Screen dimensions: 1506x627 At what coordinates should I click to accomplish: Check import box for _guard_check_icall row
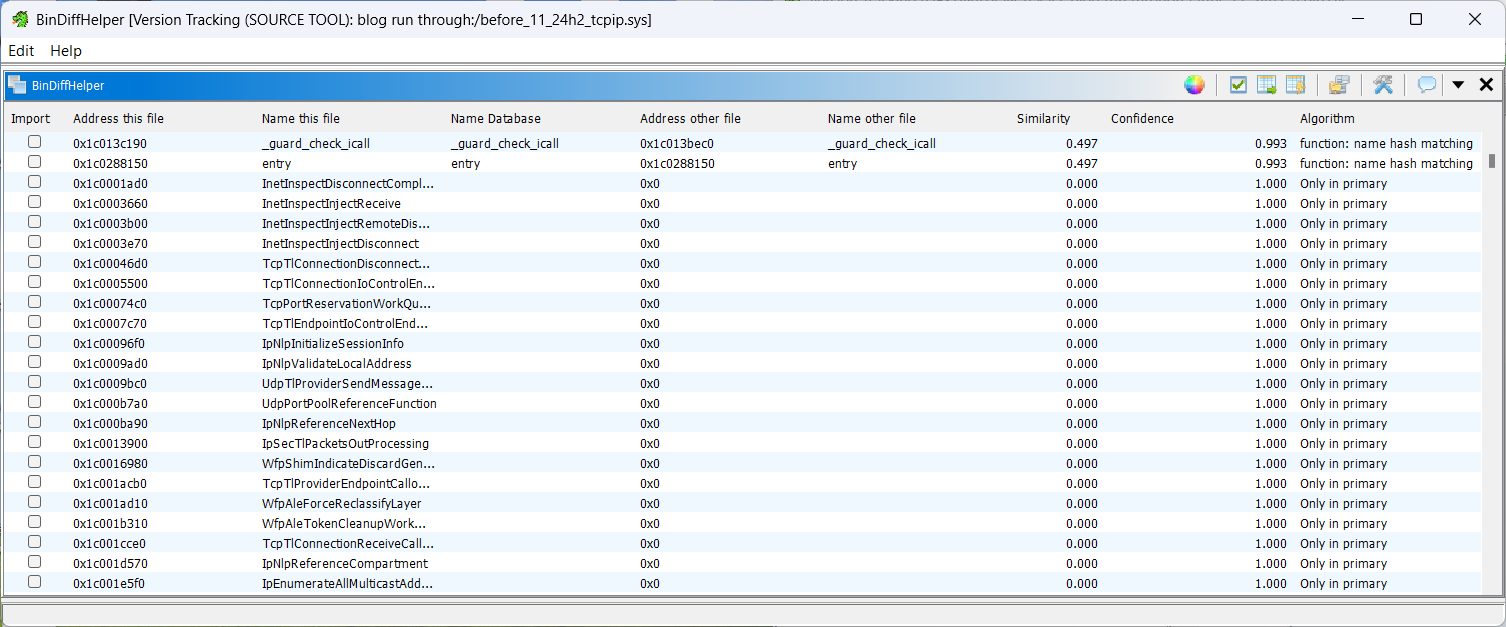tap(34, 142)
